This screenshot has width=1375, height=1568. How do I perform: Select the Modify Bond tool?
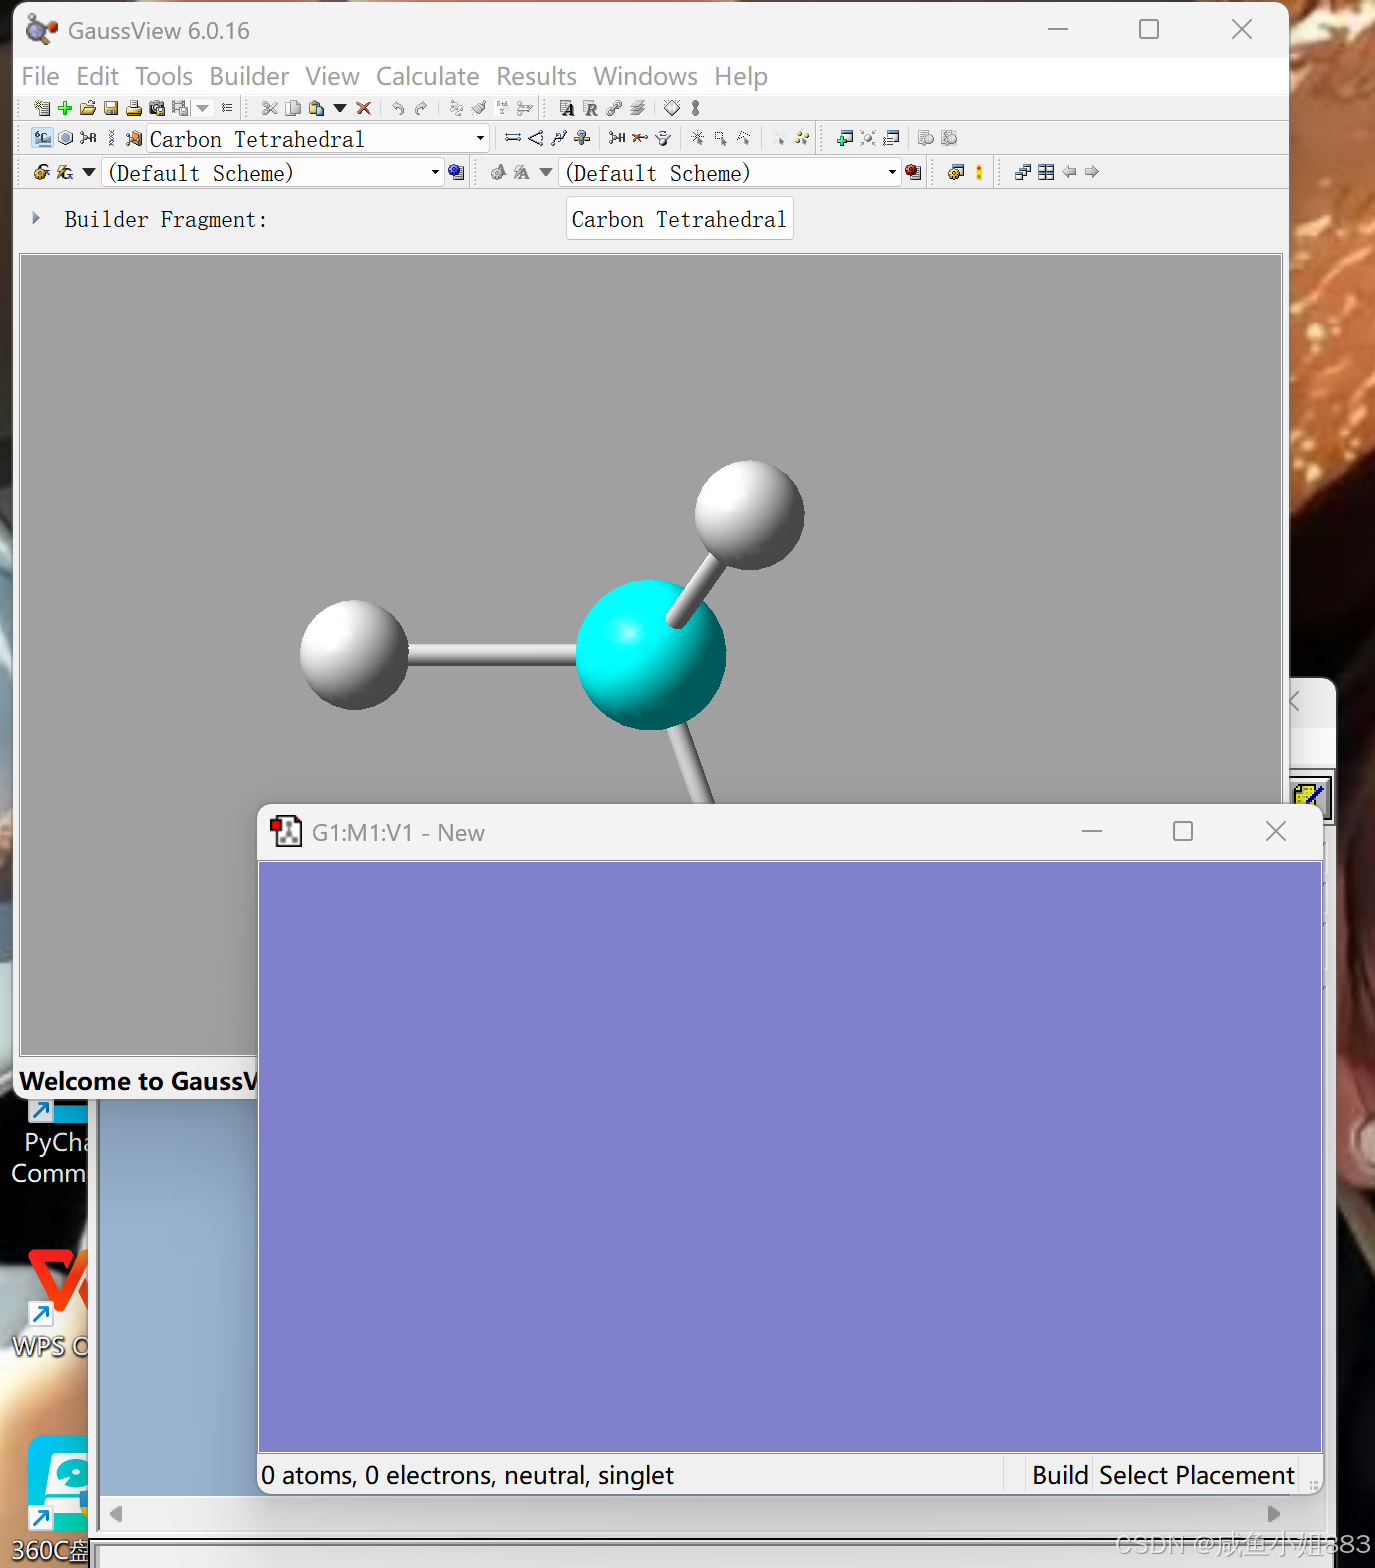(513, 138)
